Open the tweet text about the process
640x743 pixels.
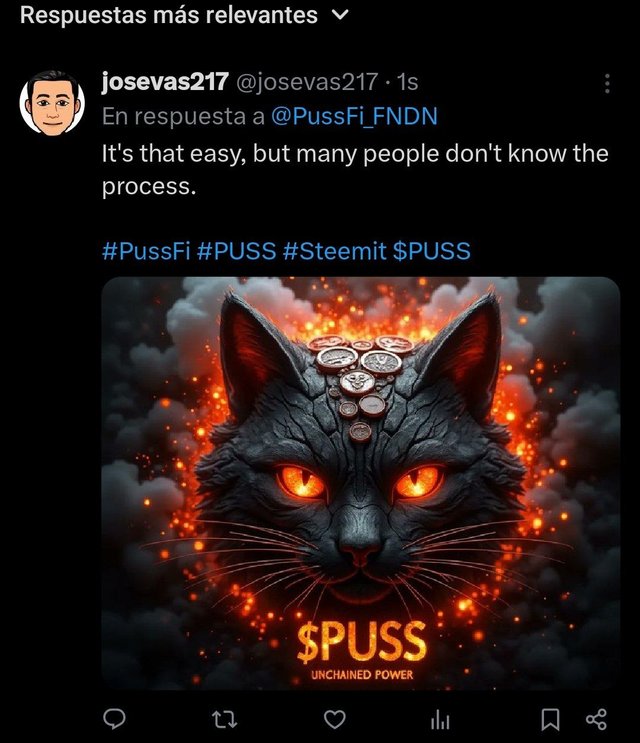[x=355, y=170]
